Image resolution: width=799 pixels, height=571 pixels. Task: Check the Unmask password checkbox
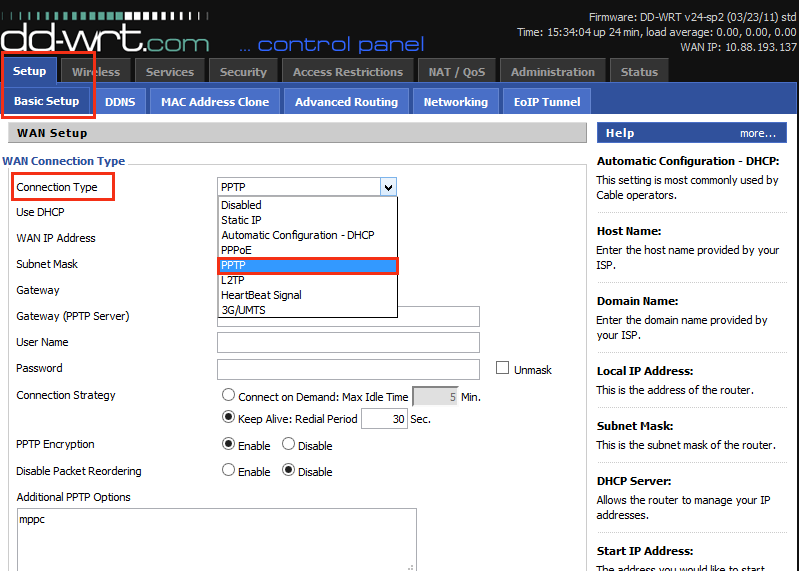coord(503,368)
